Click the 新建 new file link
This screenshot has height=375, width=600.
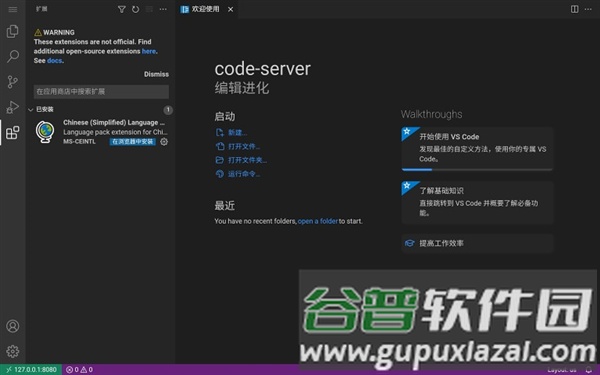[x=237, y=133]
